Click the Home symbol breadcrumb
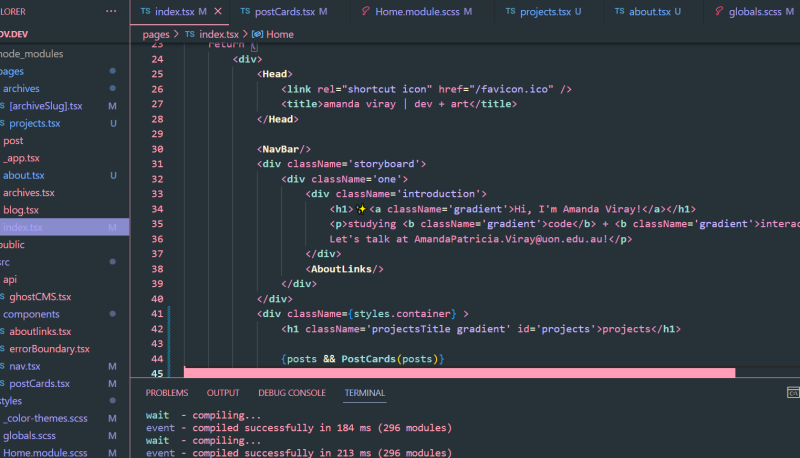 [x=280, y=34]
